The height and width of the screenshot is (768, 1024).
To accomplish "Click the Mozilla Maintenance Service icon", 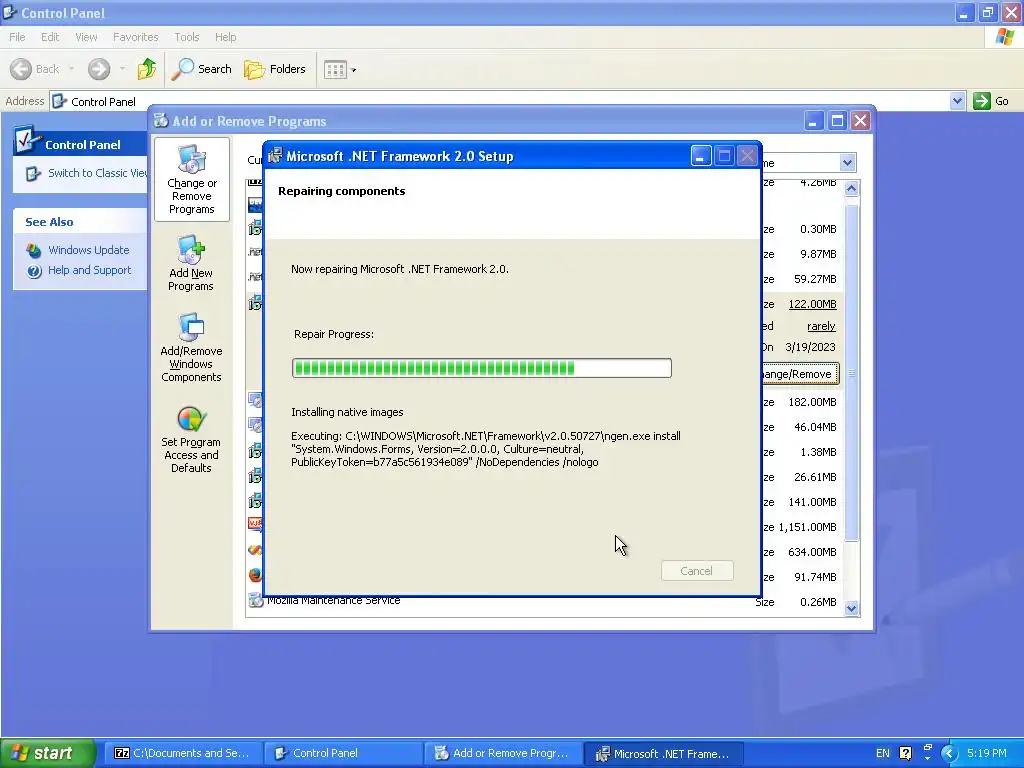I will click(255, 601).
